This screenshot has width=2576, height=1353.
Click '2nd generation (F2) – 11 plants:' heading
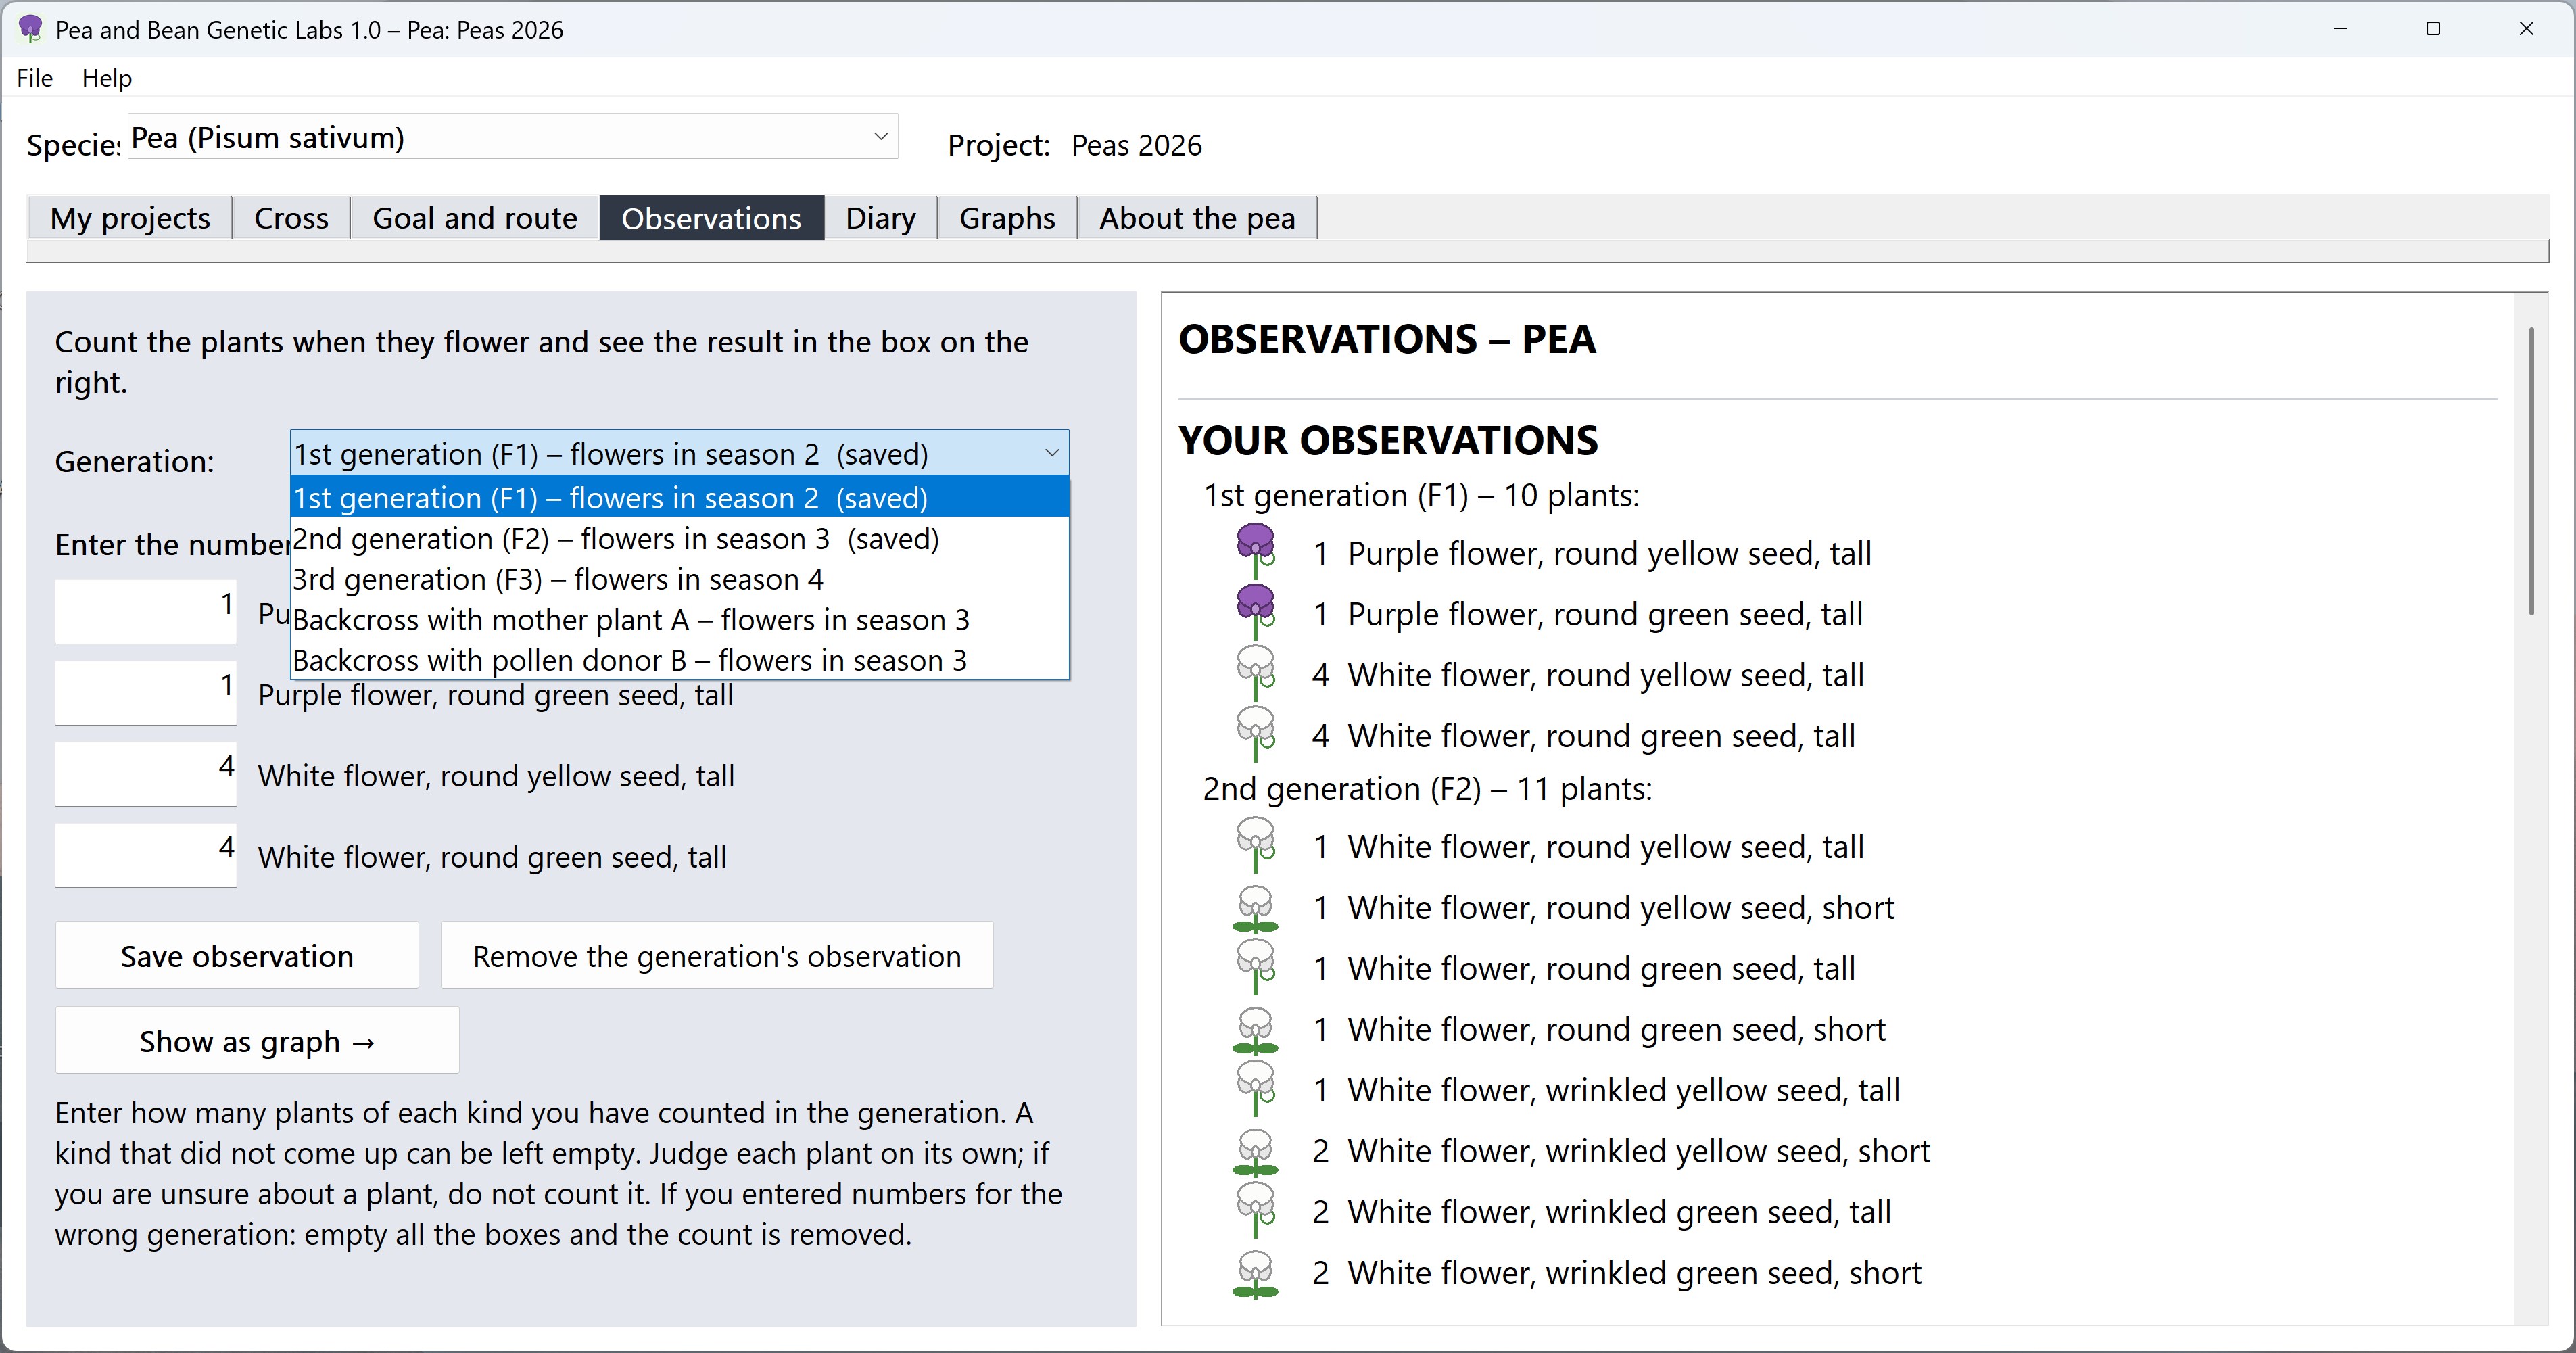1427,788
